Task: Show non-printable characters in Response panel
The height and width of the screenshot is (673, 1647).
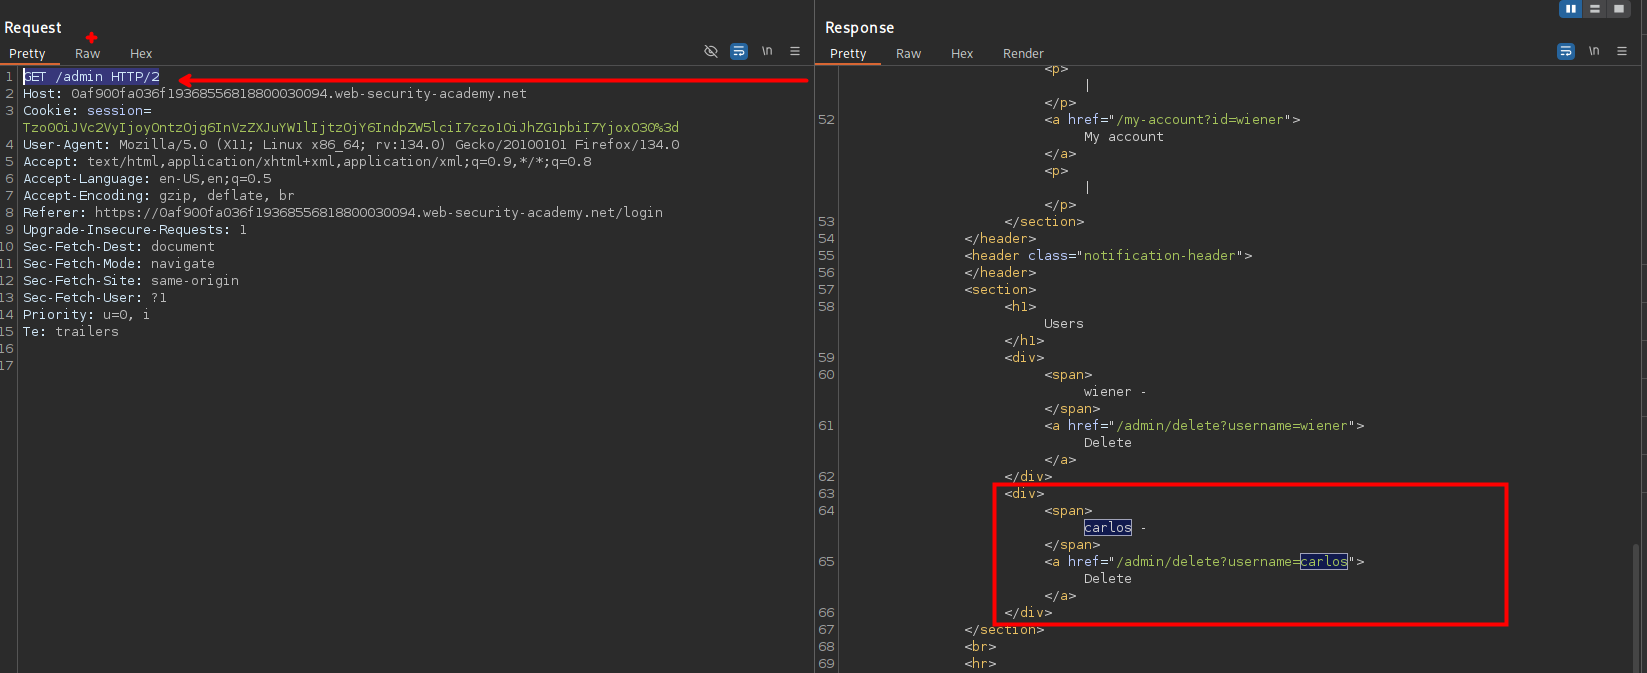Action: coord(1594,51)
